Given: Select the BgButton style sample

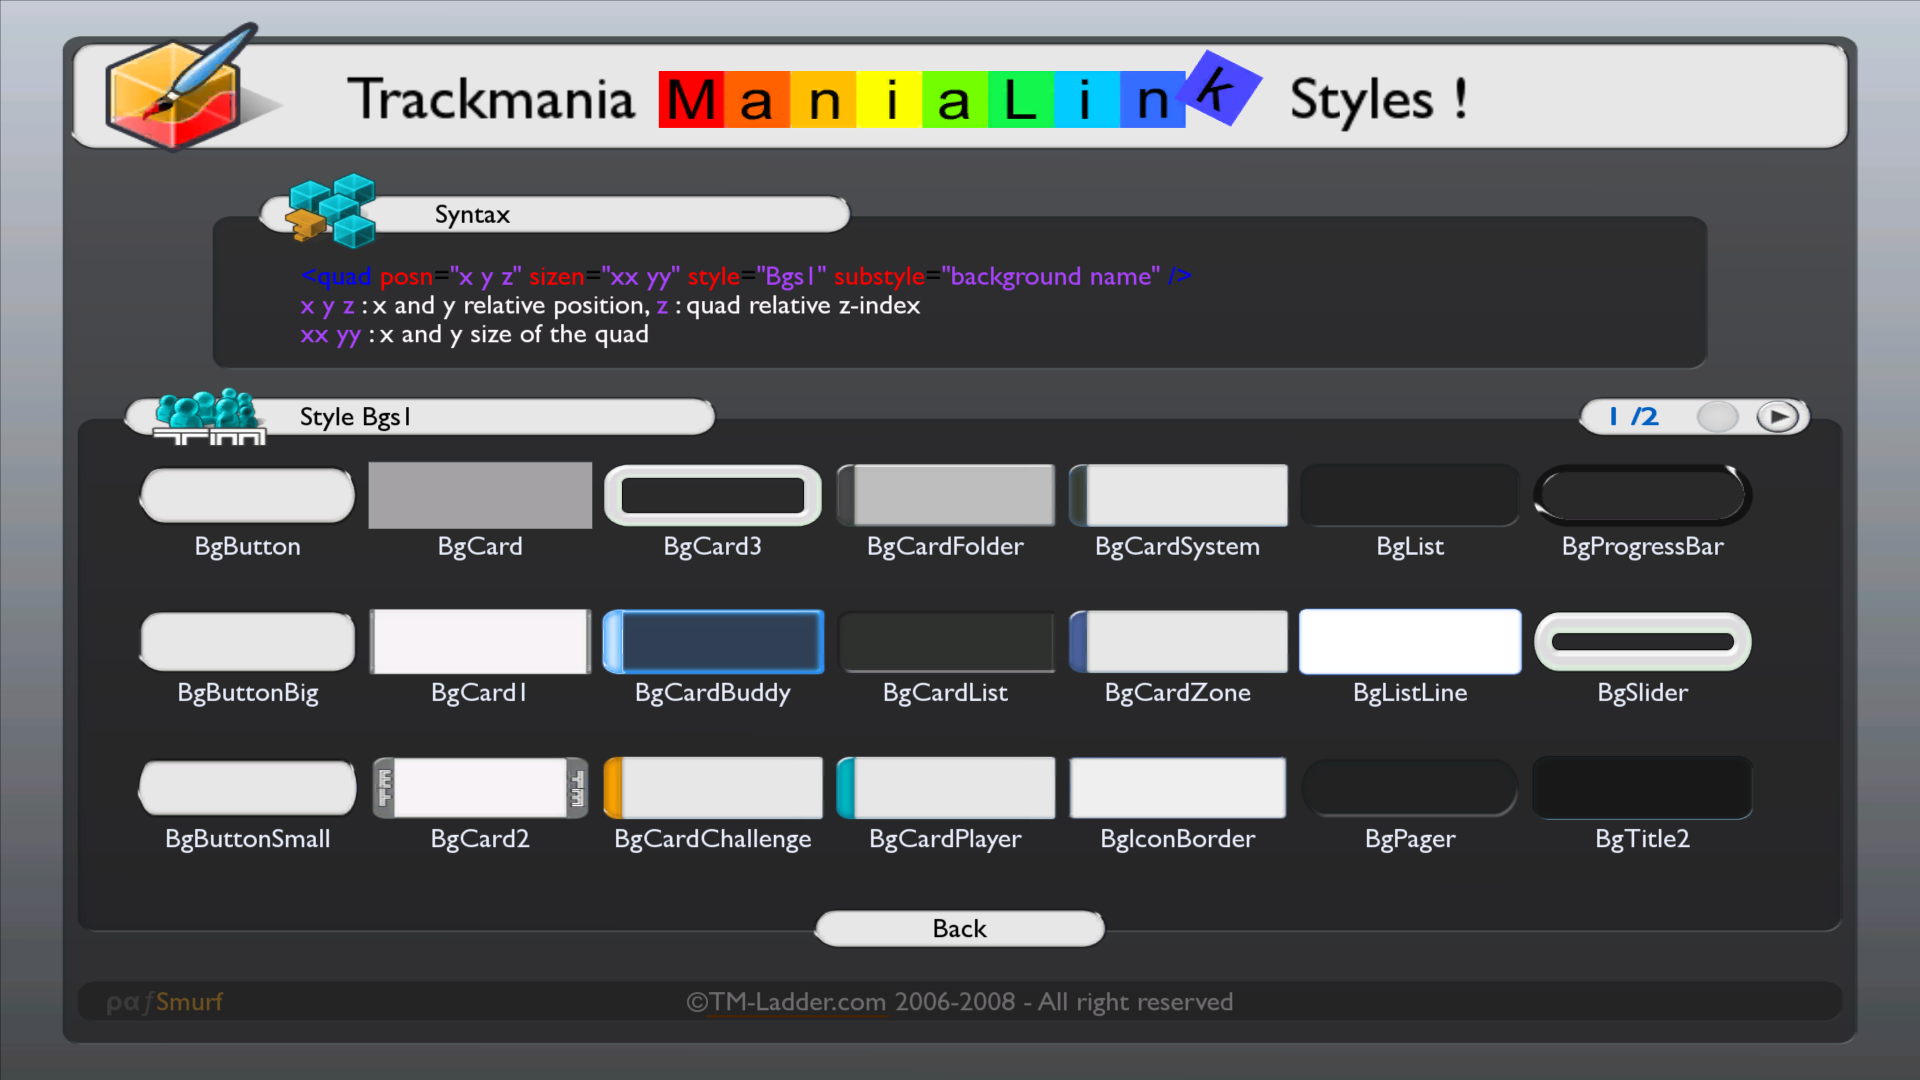Looking at the screenshot, I should [x=247, y=495].
